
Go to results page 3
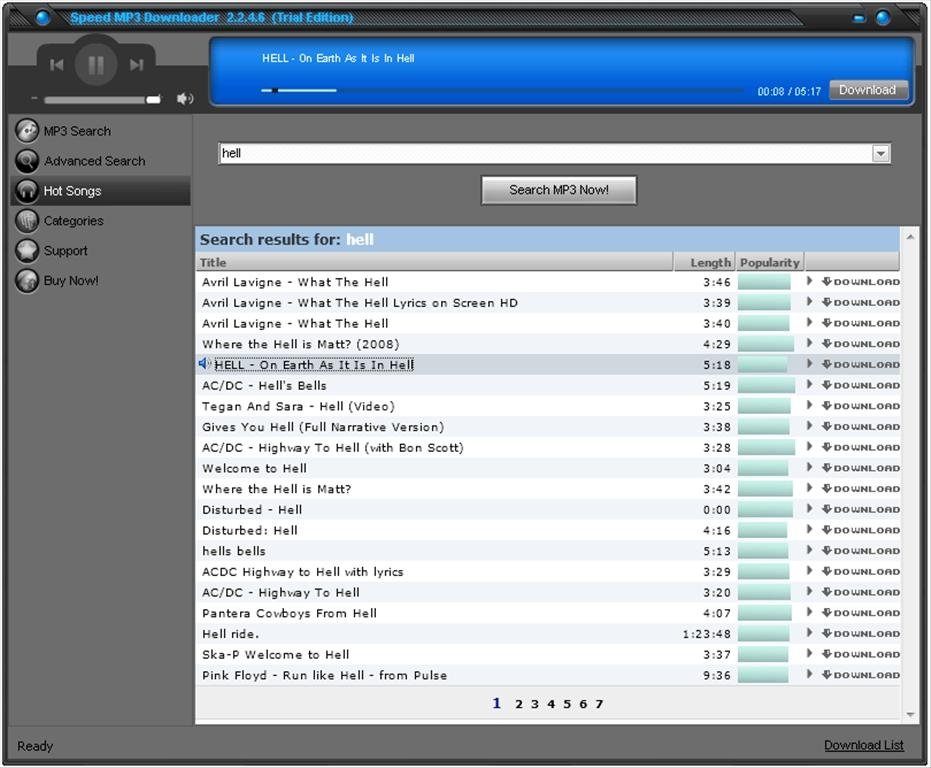(x=535, y=704)
